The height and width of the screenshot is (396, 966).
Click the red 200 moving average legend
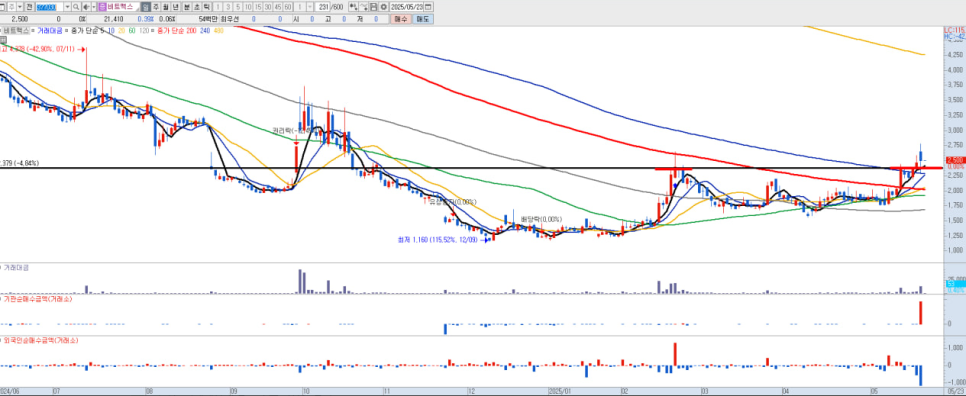point(191,30)
